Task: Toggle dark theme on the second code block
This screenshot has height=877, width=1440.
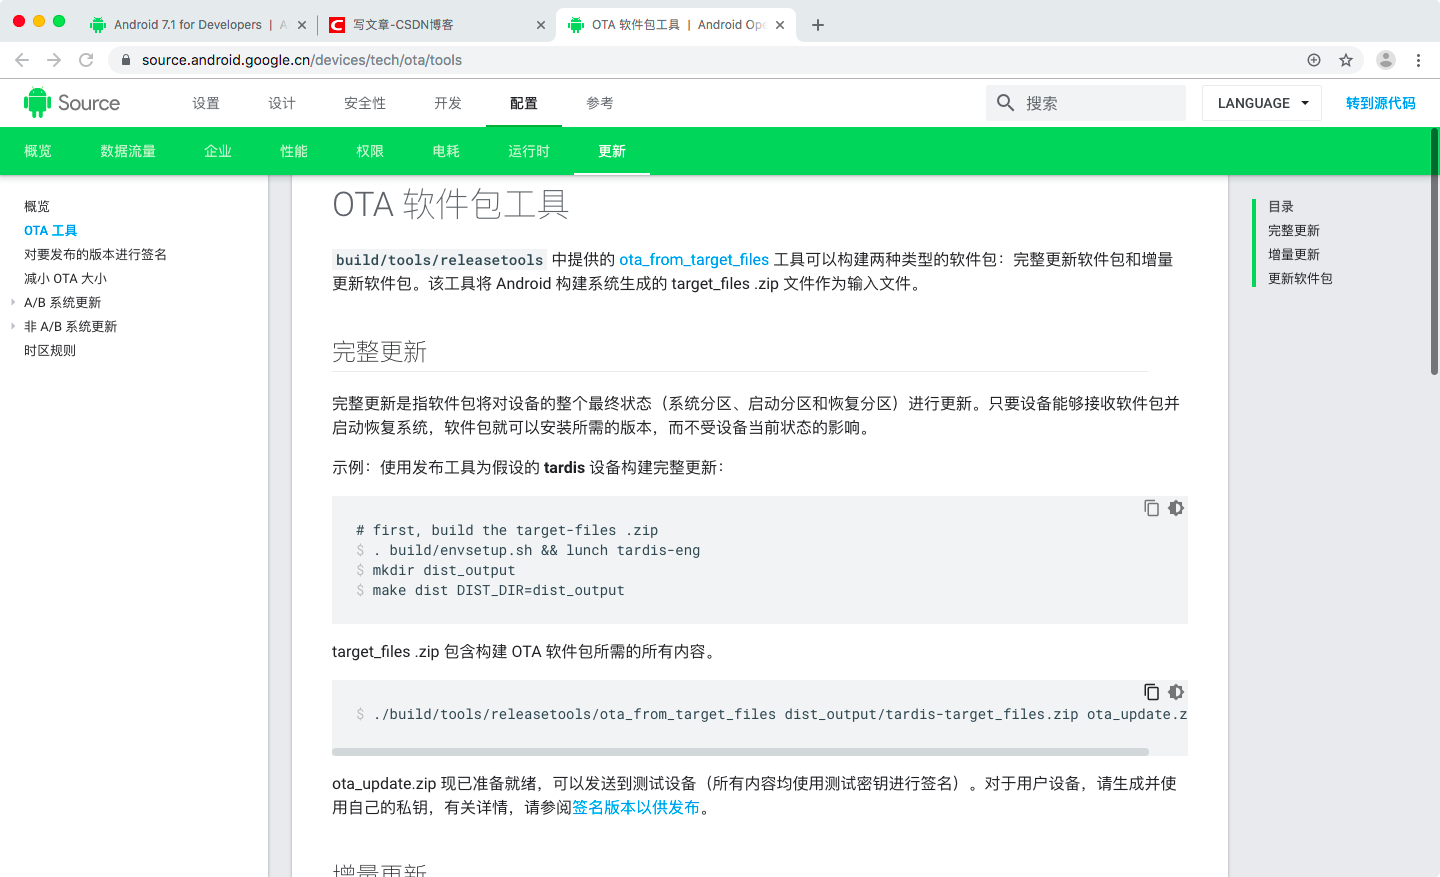Action: 1175,692
